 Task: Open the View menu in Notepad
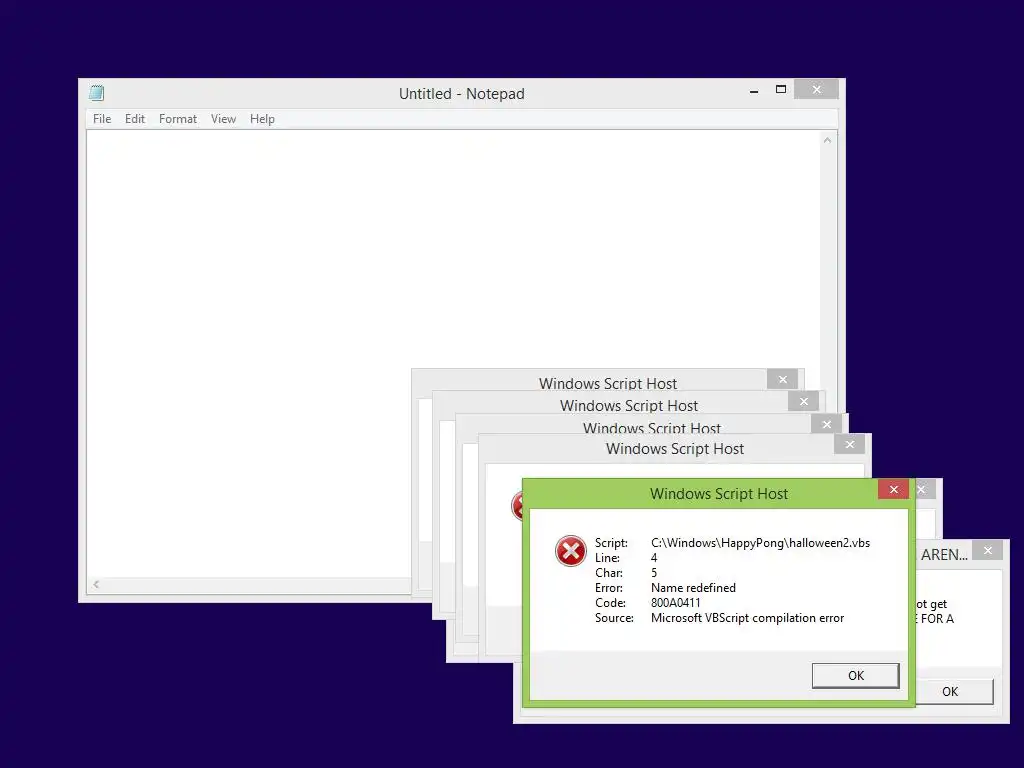[223, 119]
